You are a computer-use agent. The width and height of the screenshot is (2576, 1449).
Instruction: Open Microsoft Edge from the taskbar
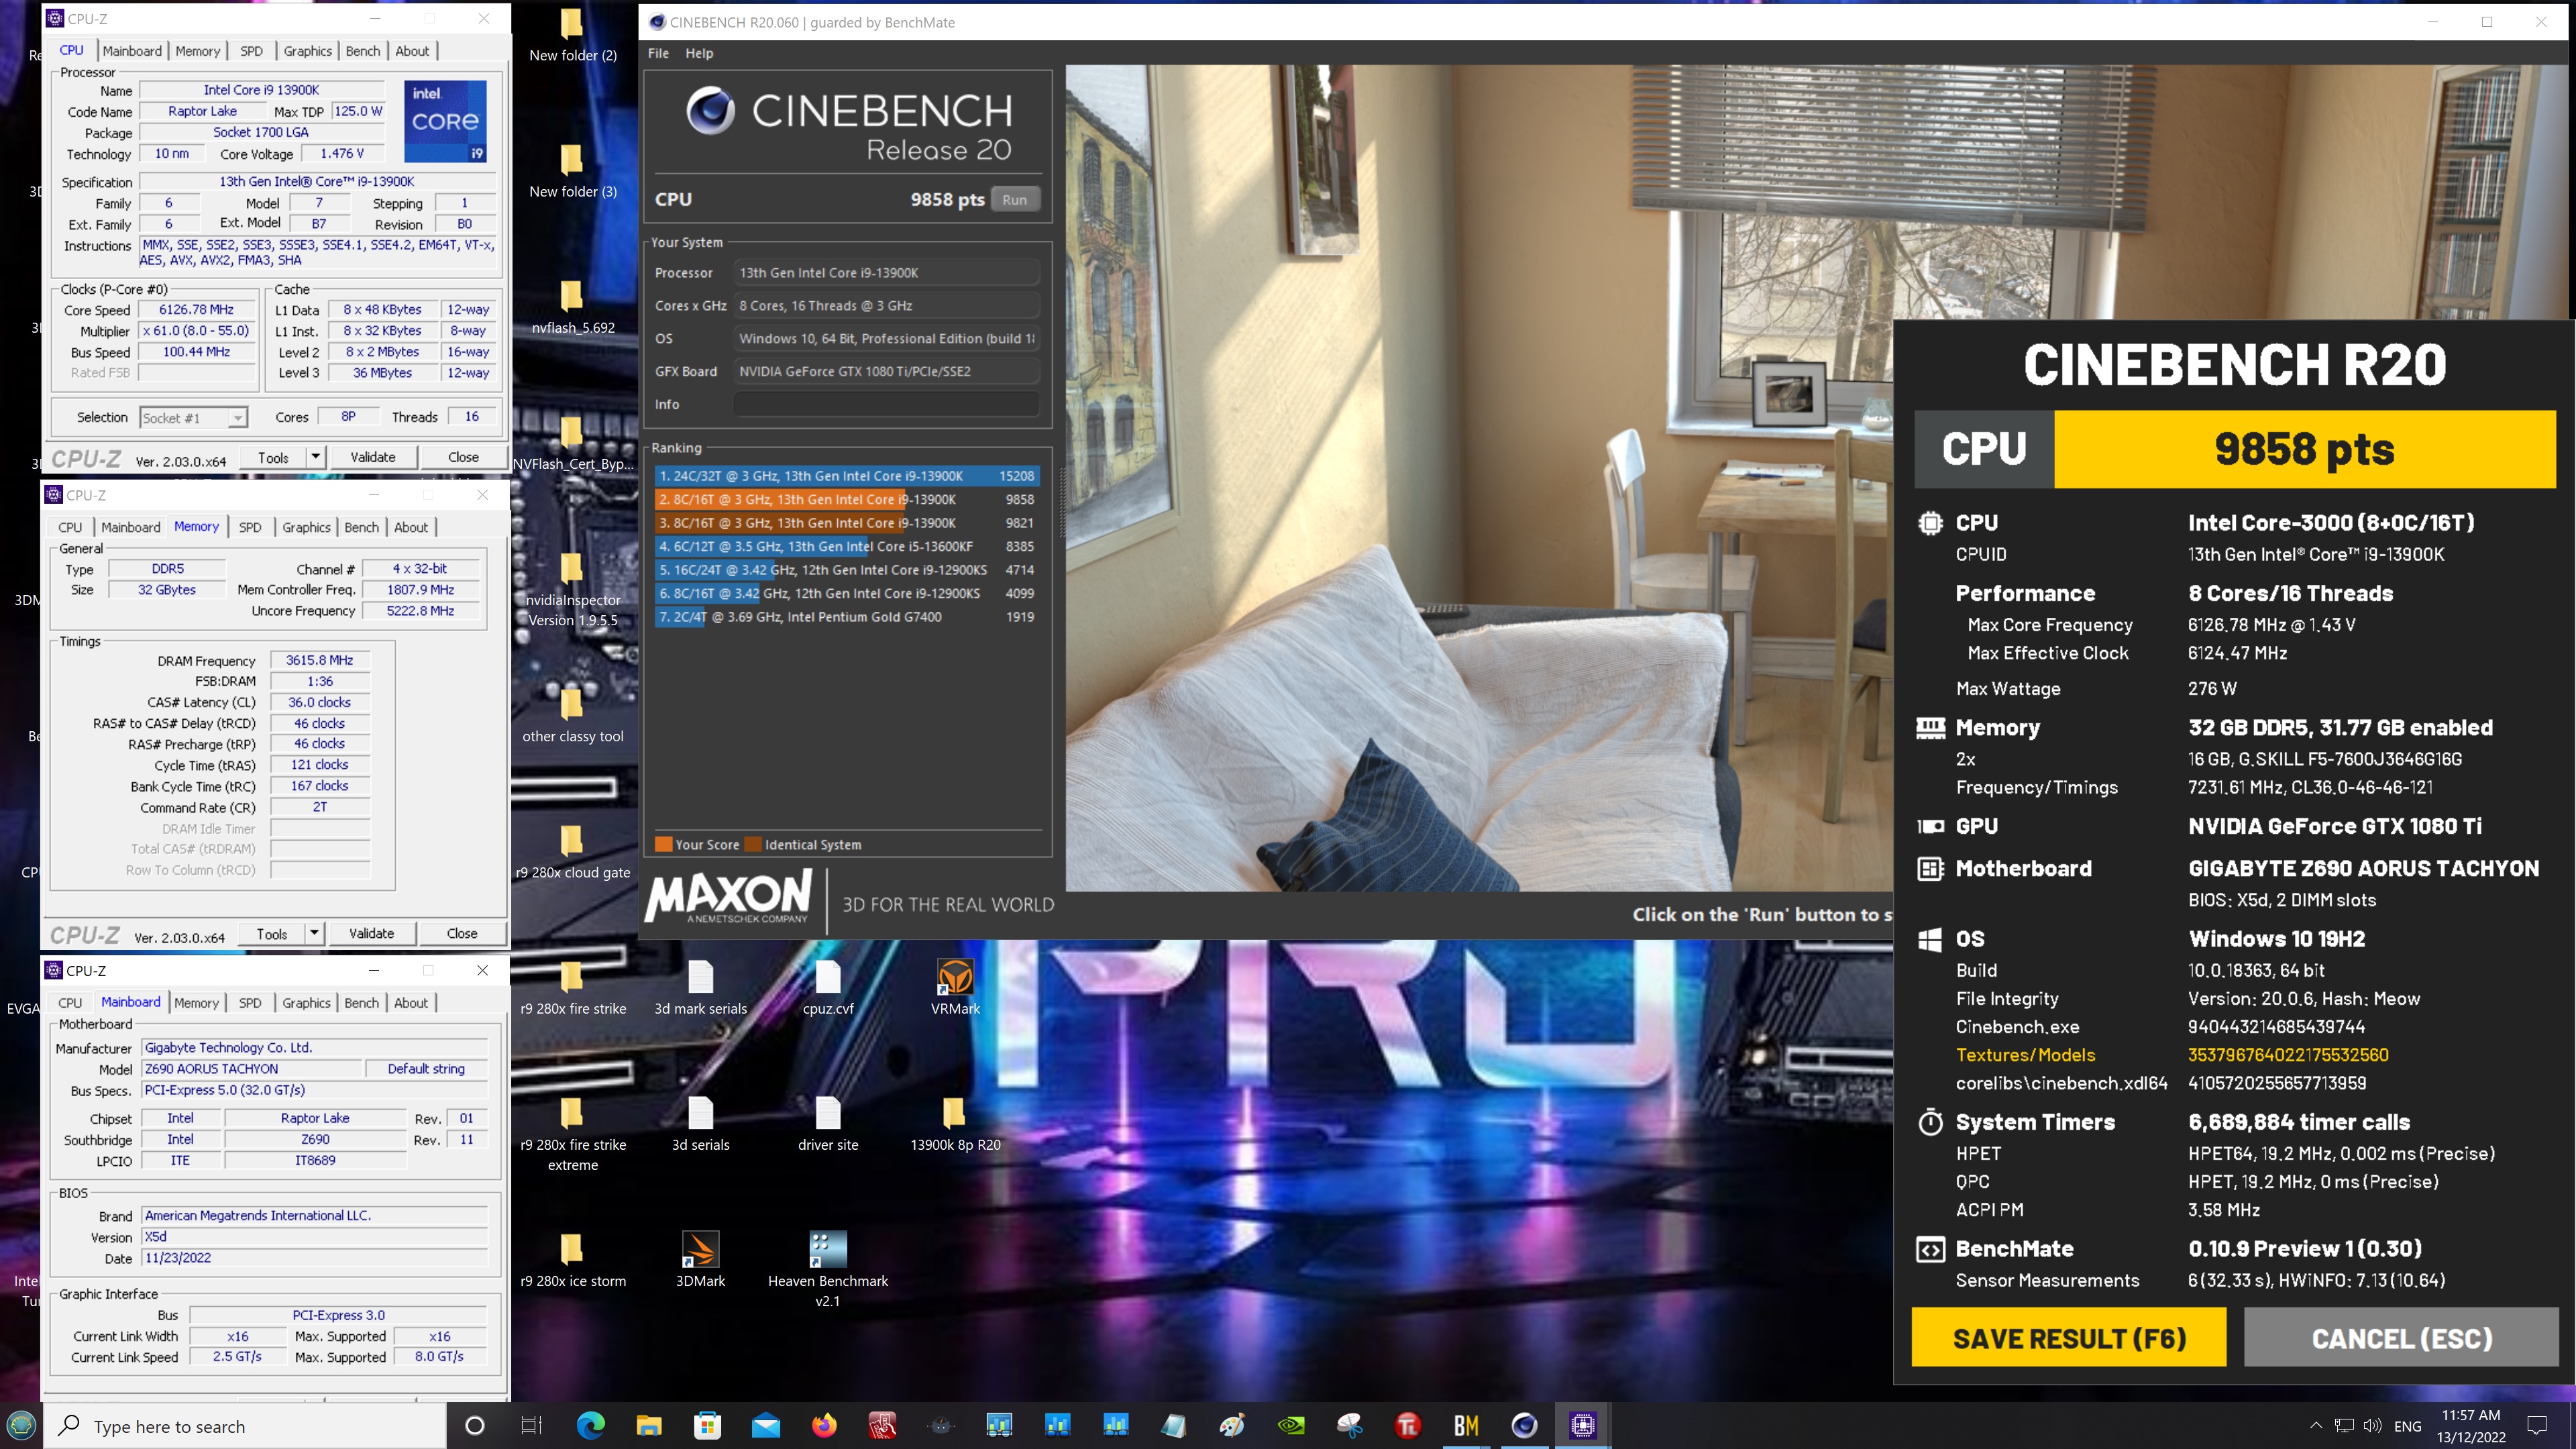pyautogui.click(x=590, y=1425)
